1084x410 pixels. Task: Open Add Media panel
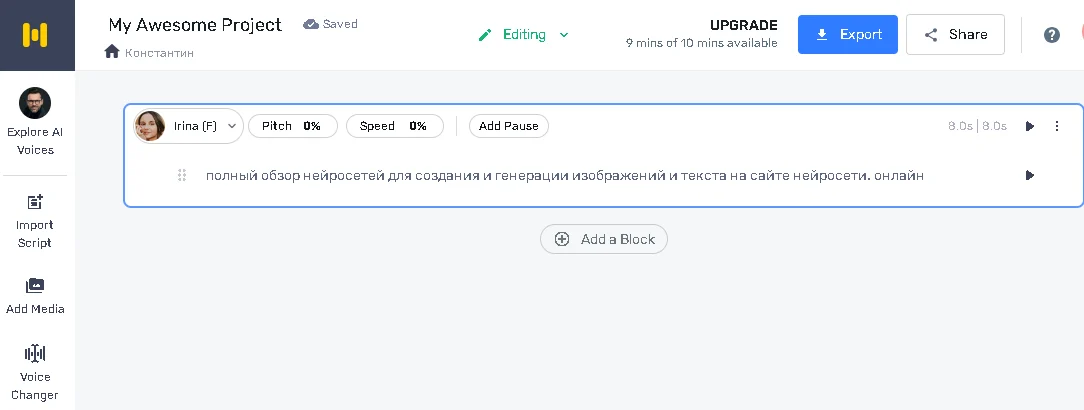coord(35,296)
